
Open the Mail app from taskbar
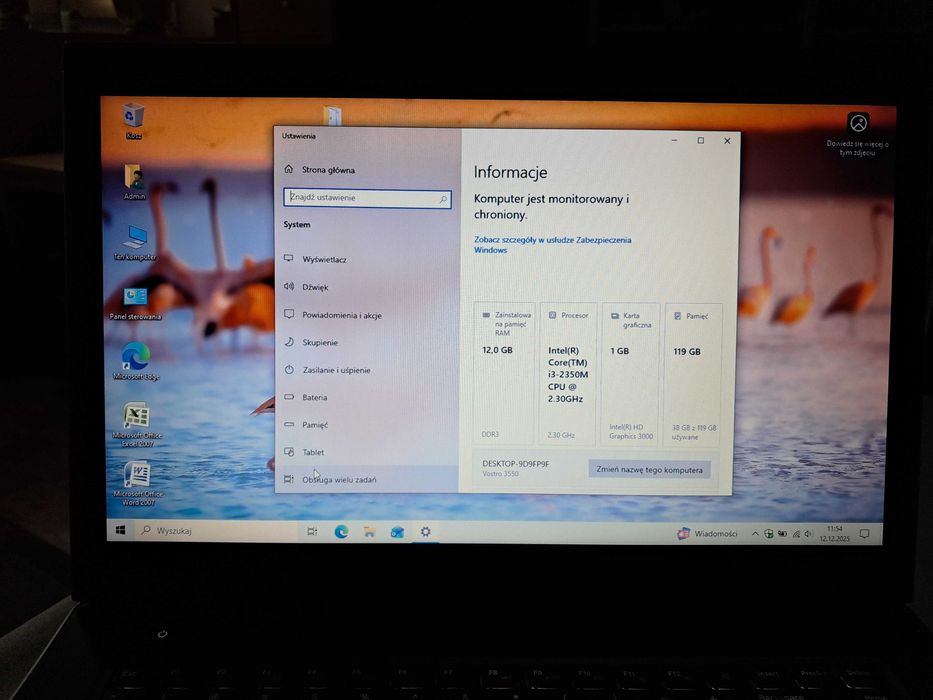tap(397, 532)
